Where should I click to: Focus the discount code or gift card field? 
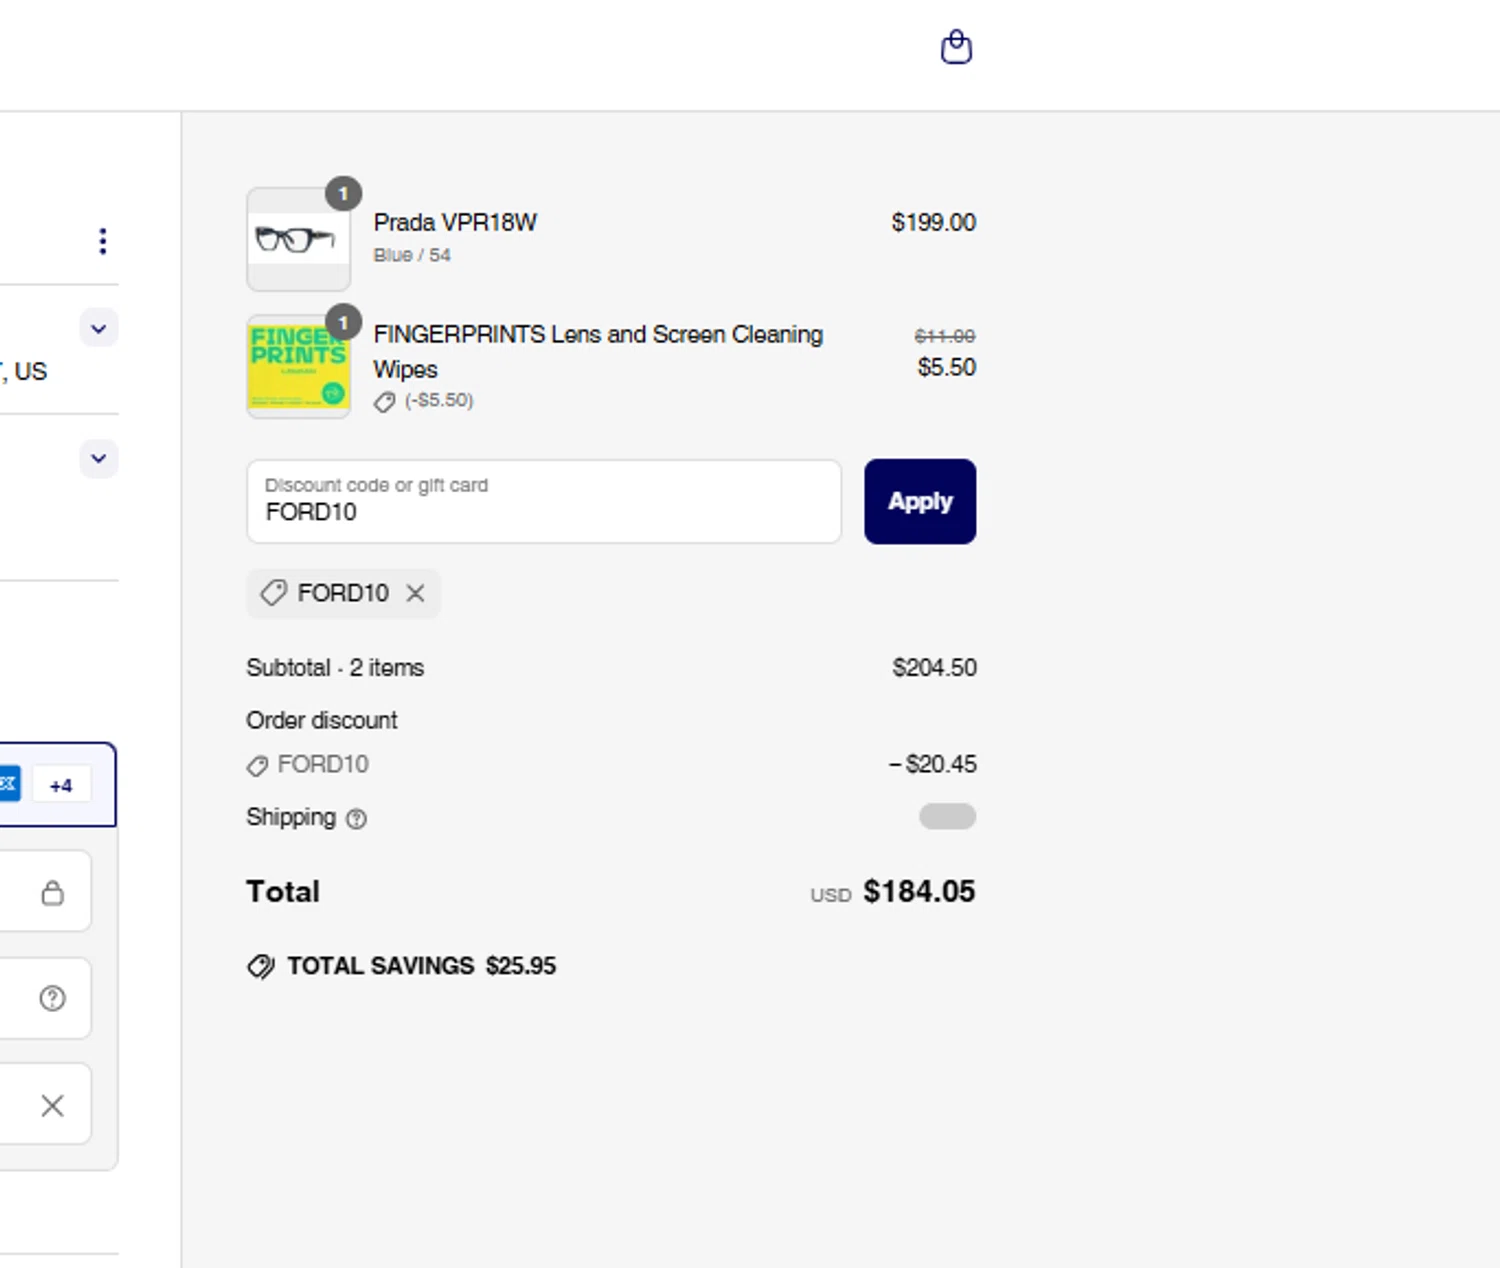point(544,502)
